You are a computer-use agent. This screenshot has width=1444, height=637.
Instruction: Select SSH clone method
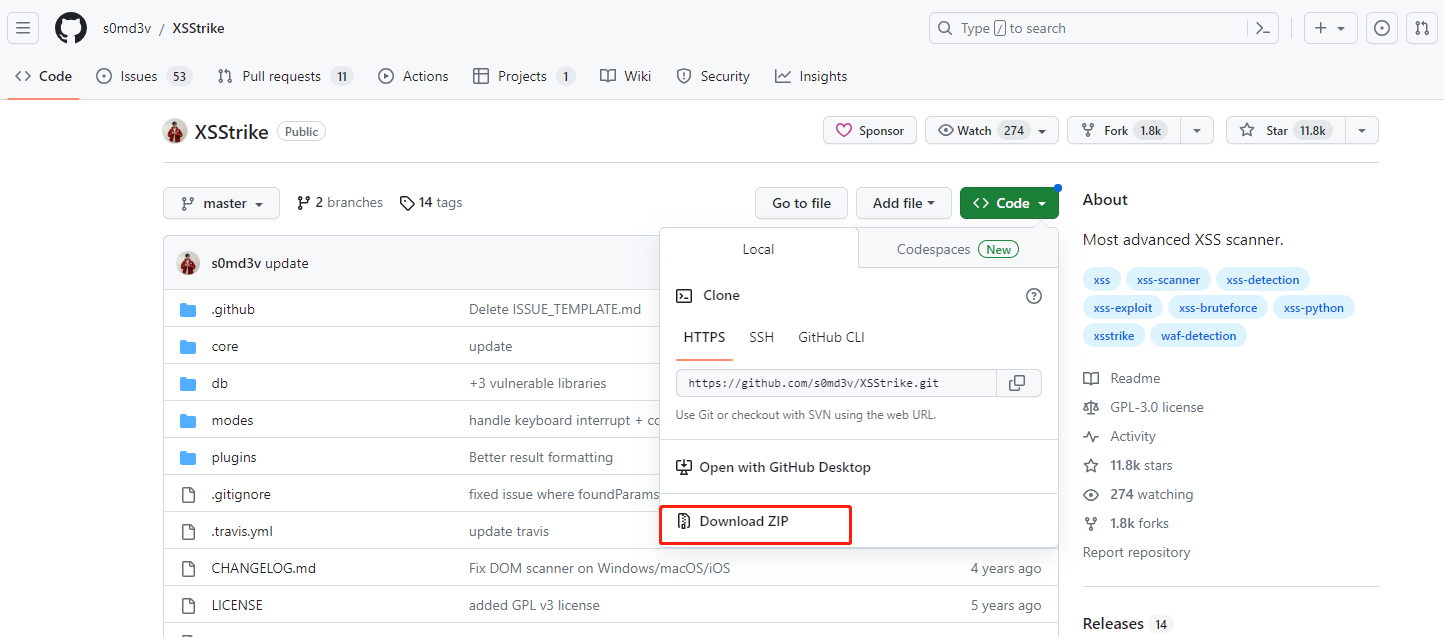[762, 337]
